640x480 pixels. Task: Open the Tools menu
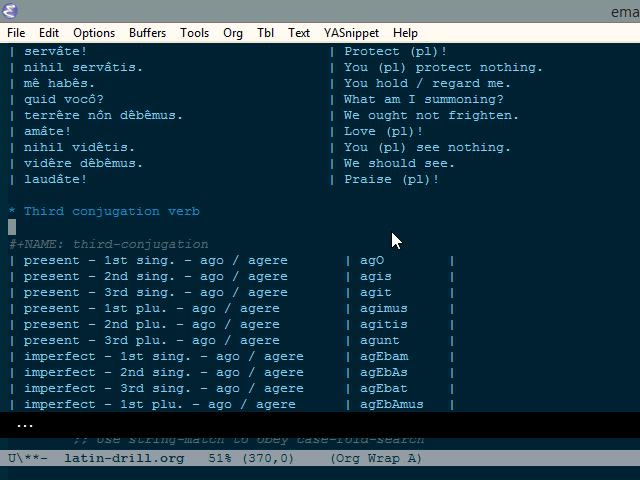pyautogui.click(x=195, y=33)
